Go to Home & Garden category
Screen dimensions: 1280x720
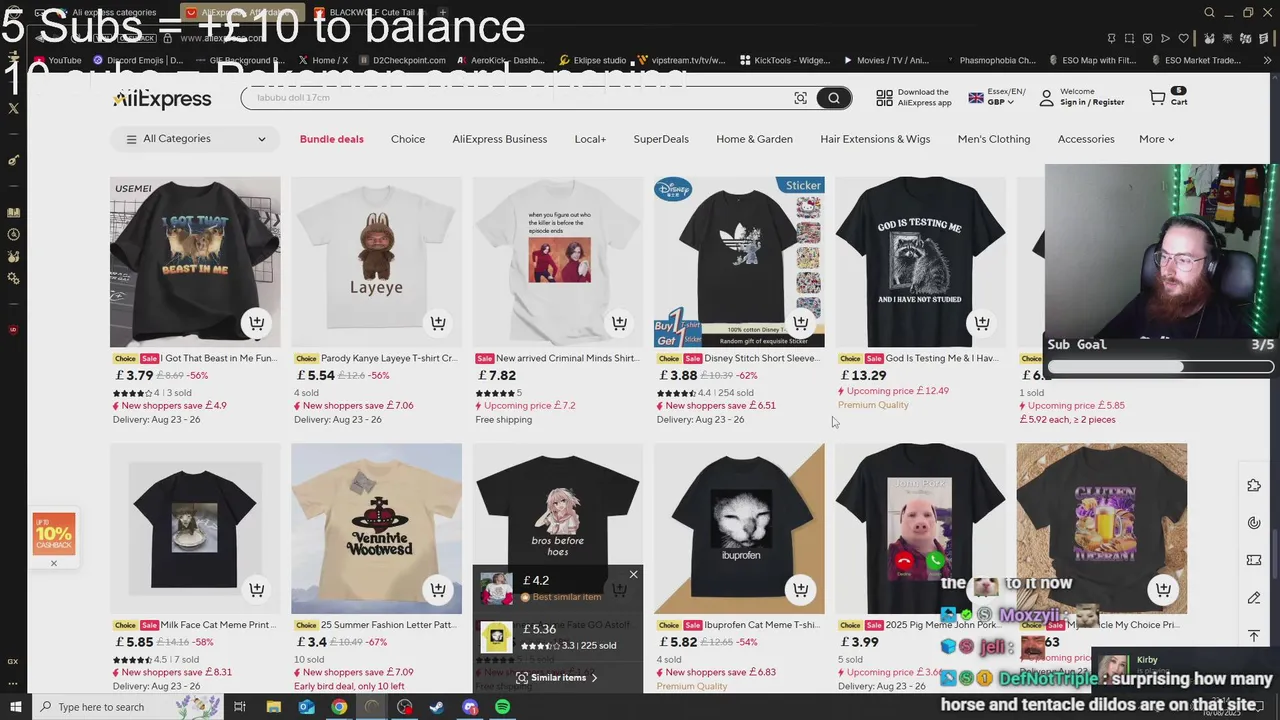click(x=754, y=139)
